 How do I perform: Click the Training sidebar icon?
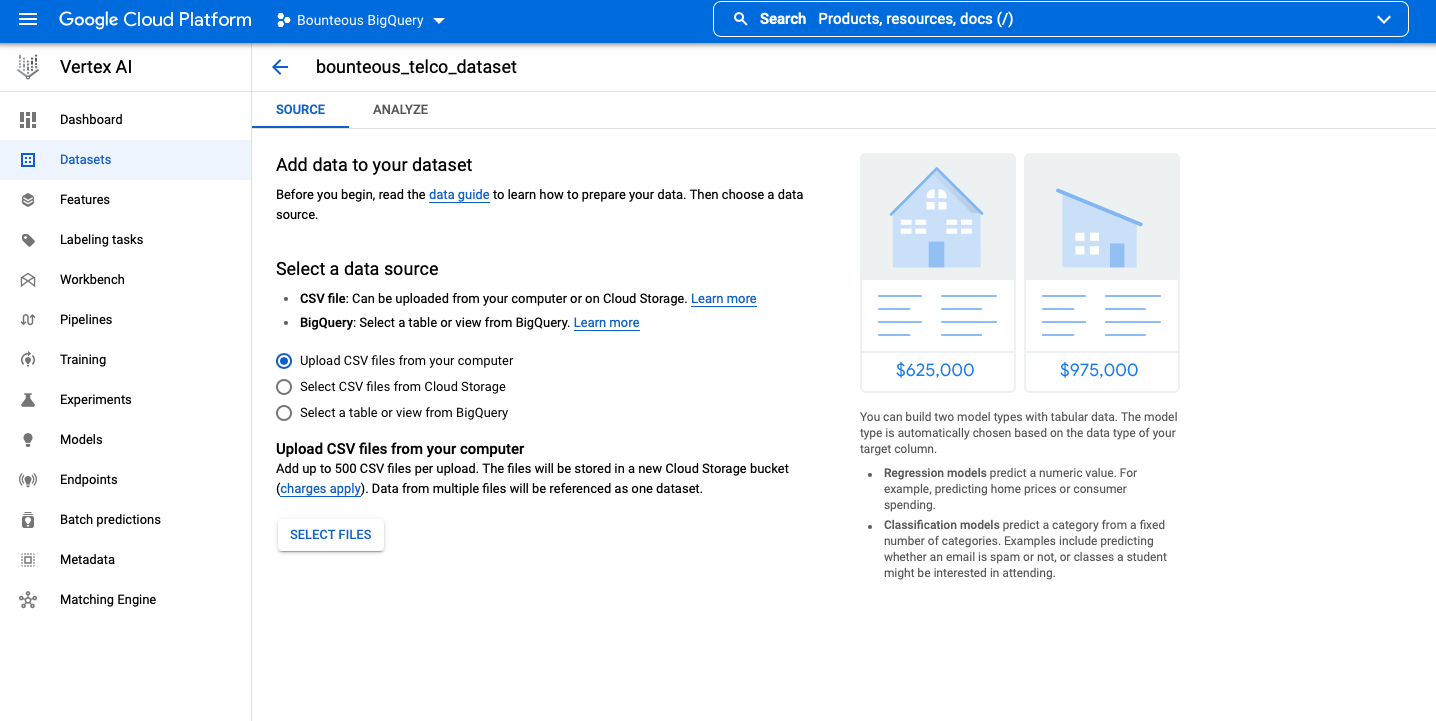click(28, 360)
